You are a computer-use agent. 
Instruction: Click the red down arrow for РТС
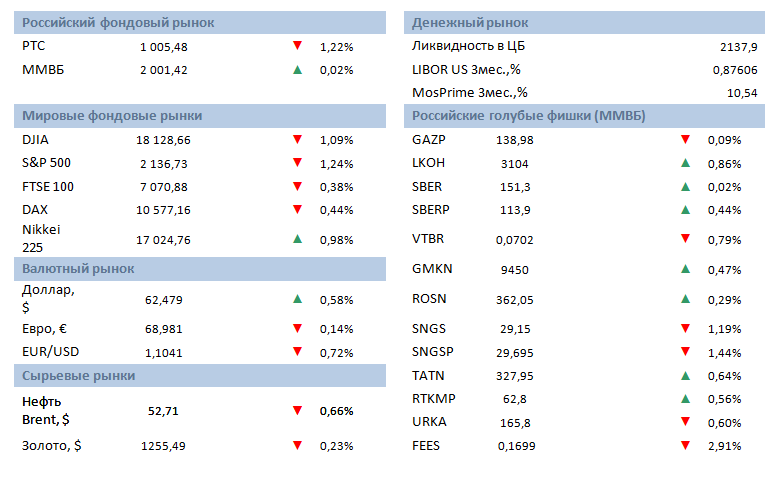pyautogui.click(x=297, y=46)
